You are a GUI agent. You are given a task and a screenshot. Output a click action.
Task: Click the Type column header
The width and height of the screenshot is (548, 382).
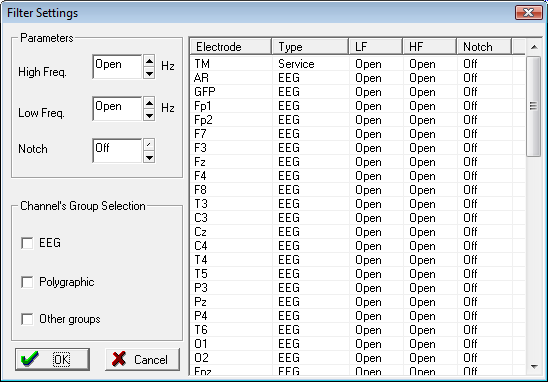(x=310, y=46)
